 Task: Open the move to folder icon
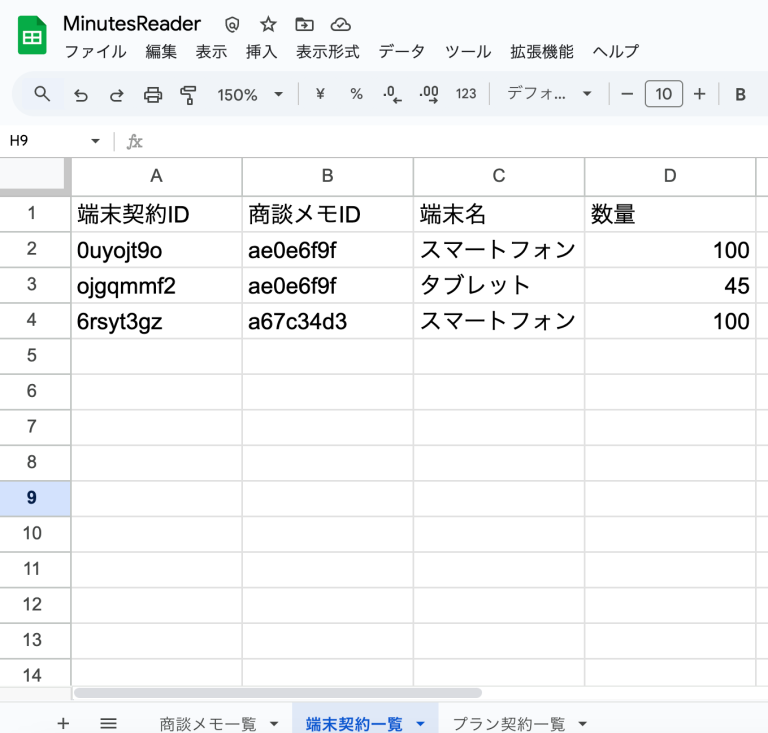pos(304,25)
